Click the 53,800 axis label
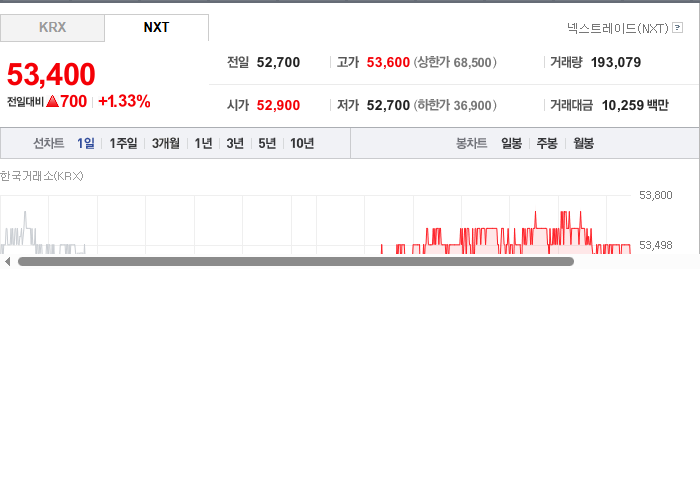The image size is (700, 490). (x=655, y=195)
